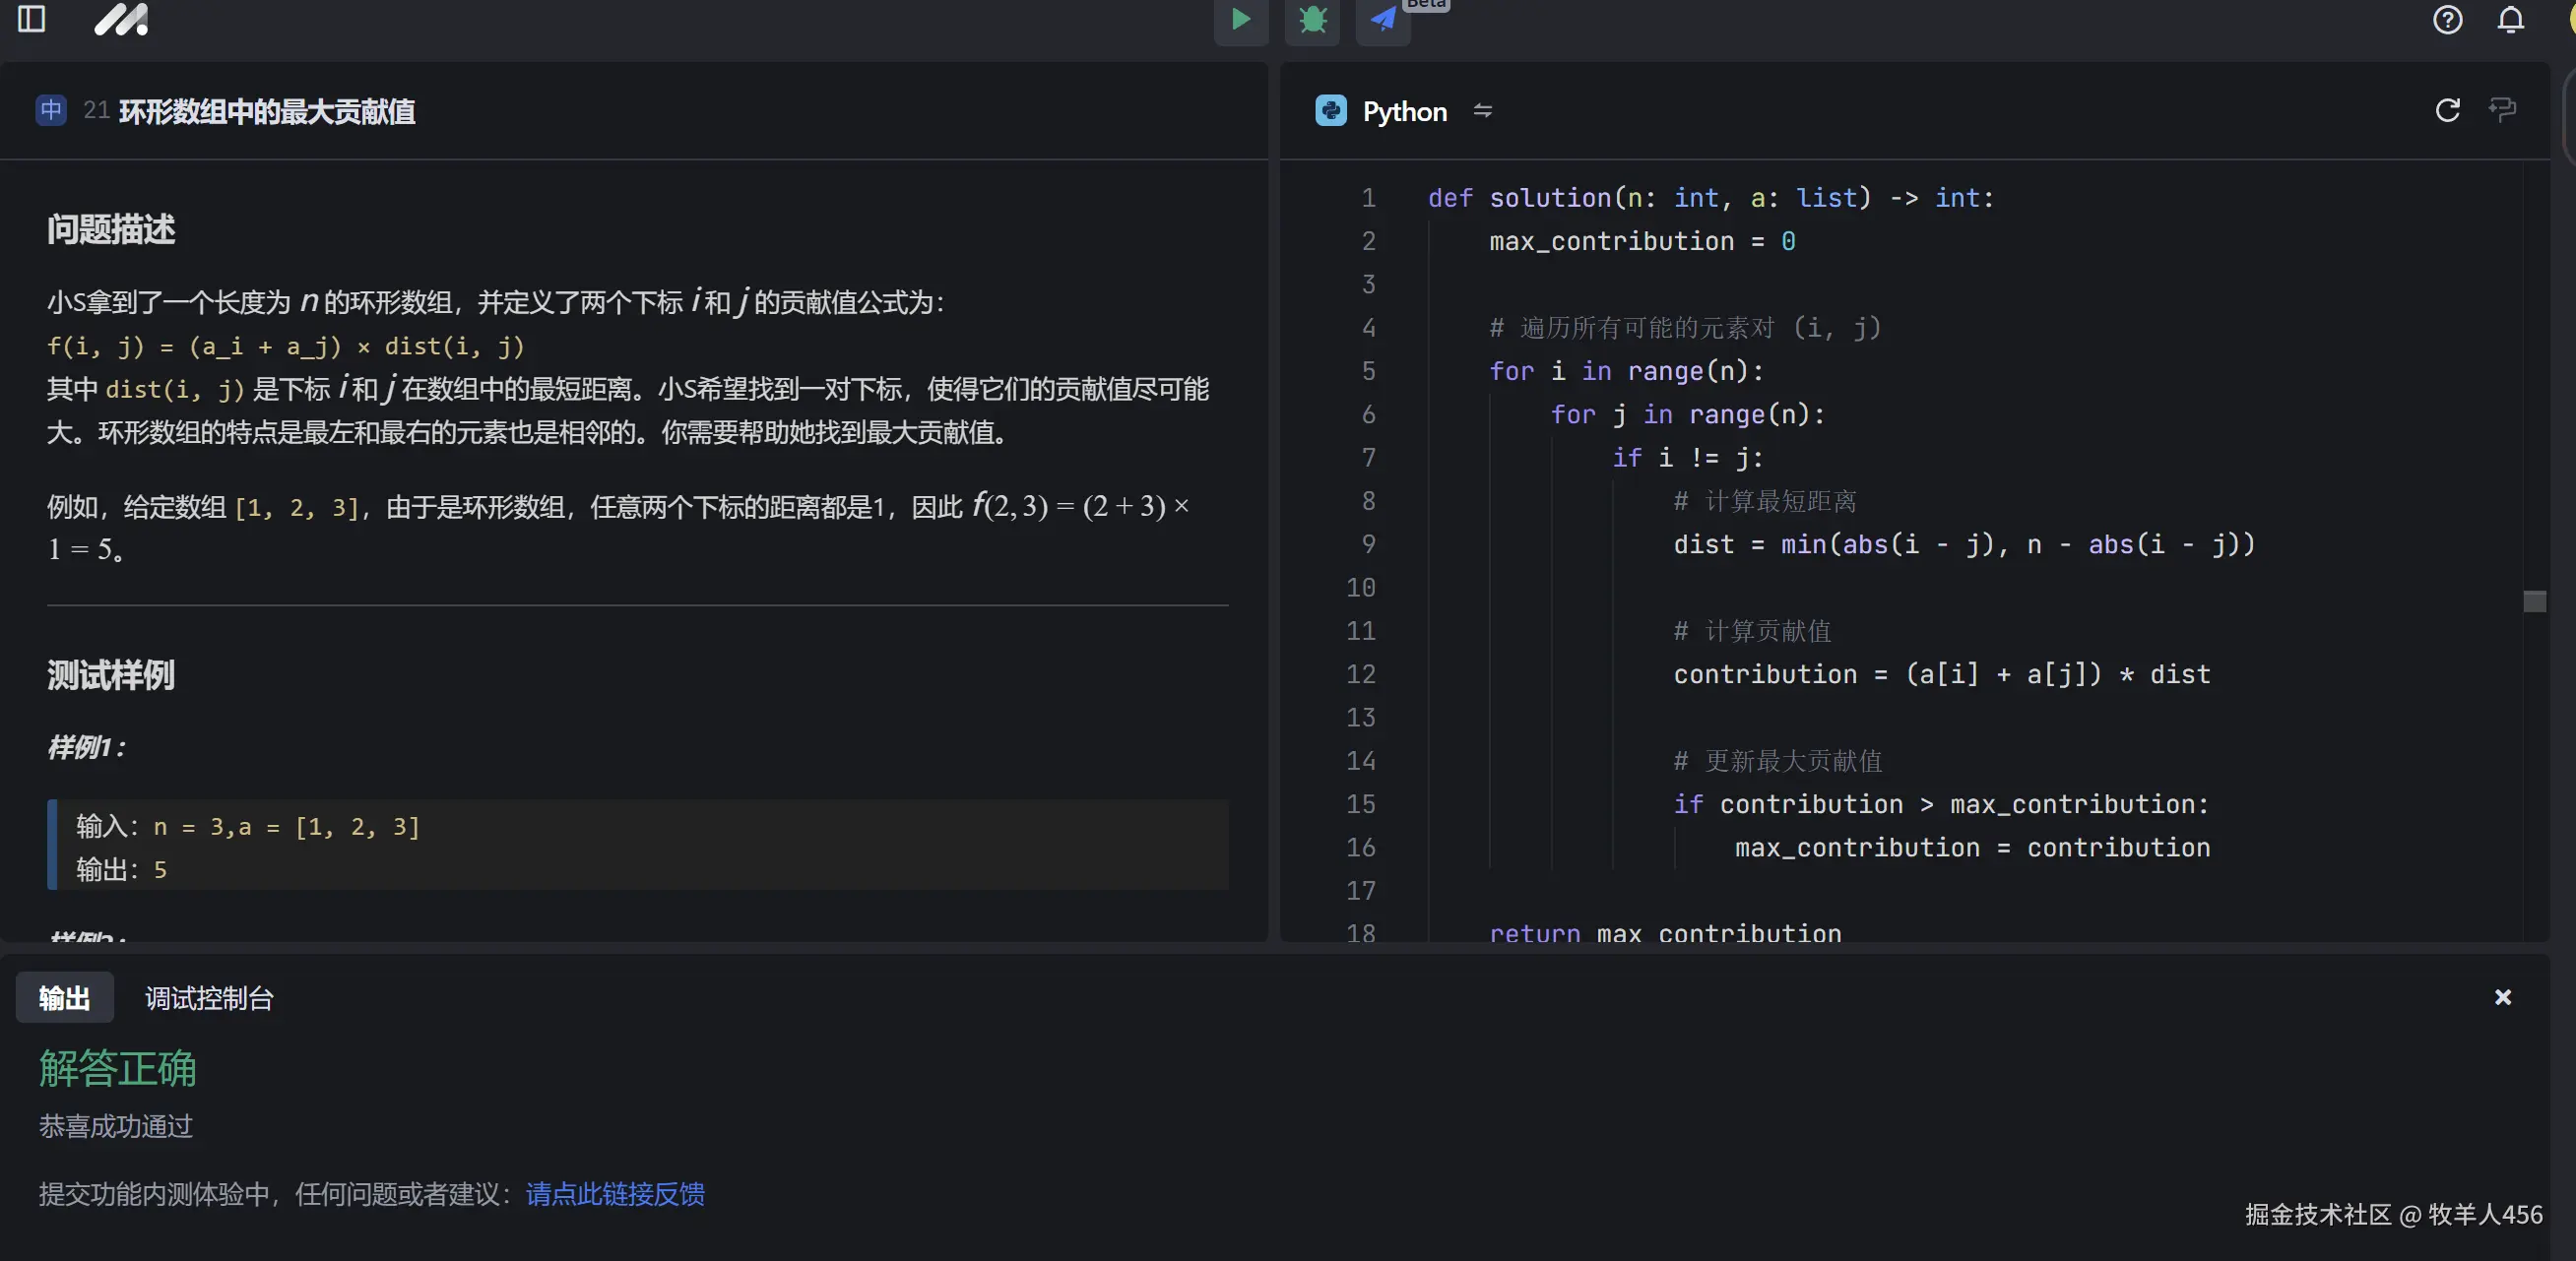
Task: Switch to the 调试控制台 tab
Action: [x=209, y=997]
